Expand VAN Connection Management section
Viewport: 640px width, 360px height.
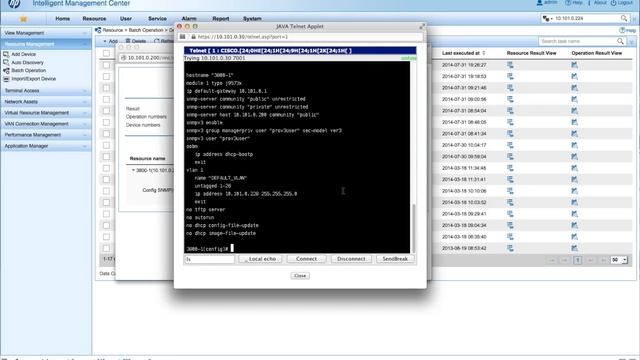46,123
